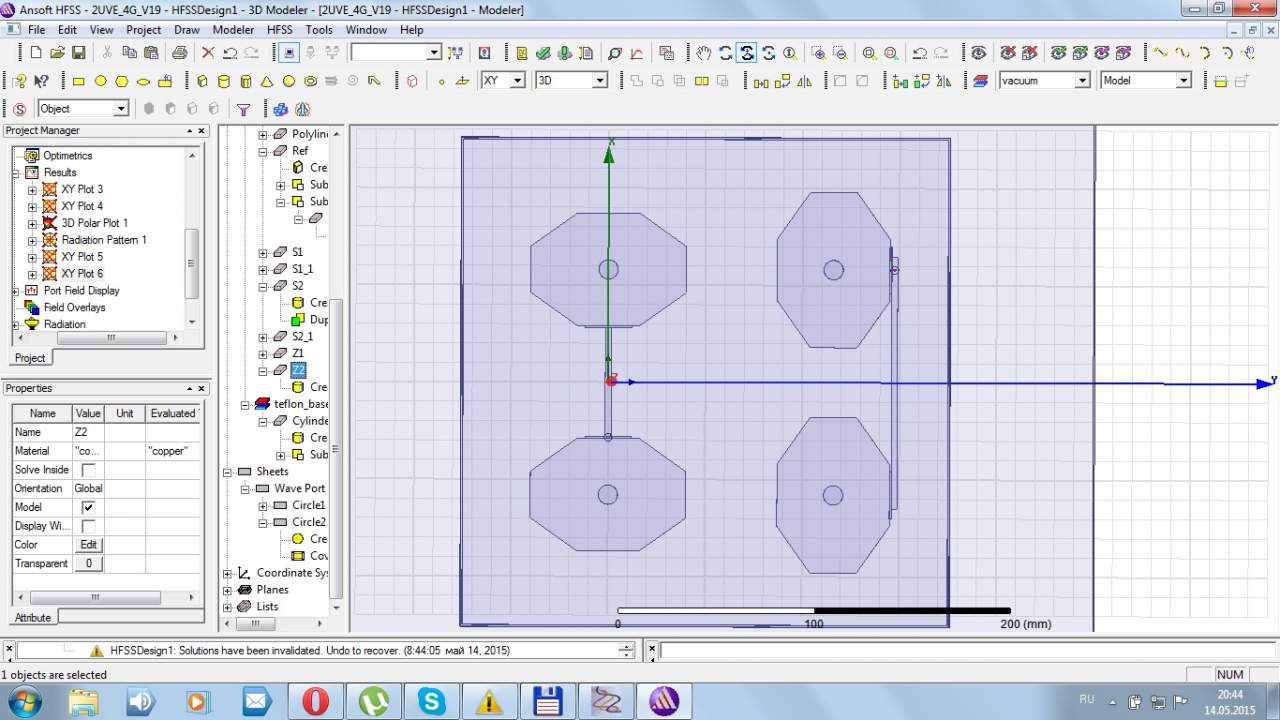Enable the Solve Inside checkbox
This screenshot has width=1280, height=720.
(x=88, y=470)
